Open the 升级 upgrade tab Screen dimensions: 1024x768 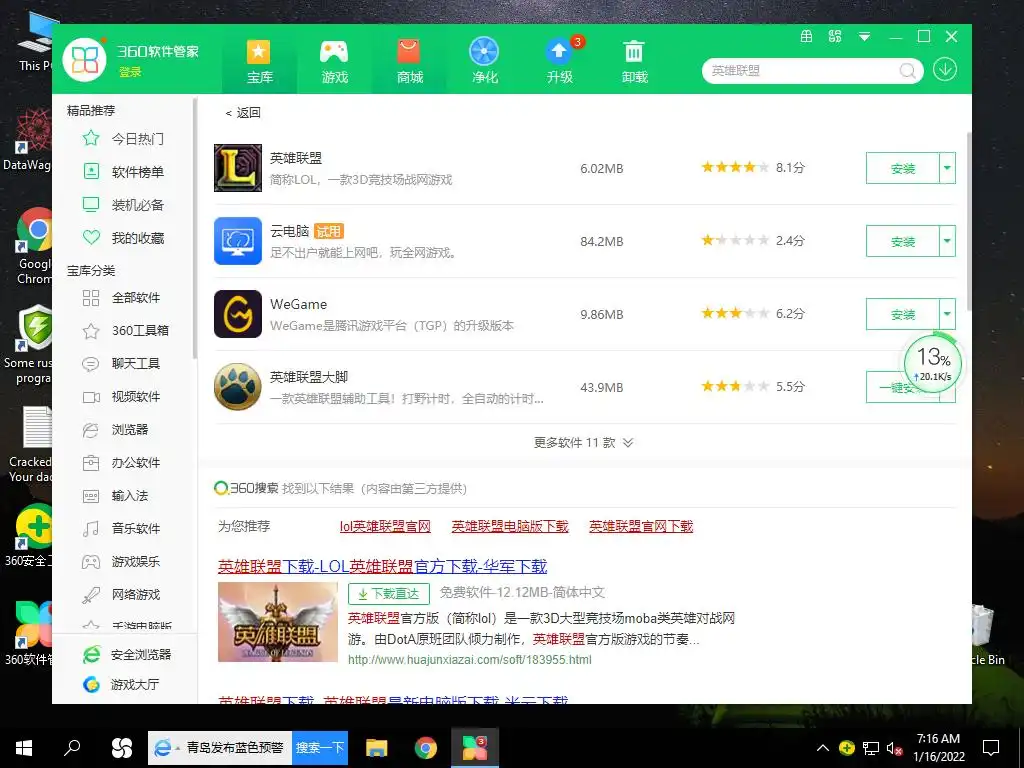click(560, 61)
